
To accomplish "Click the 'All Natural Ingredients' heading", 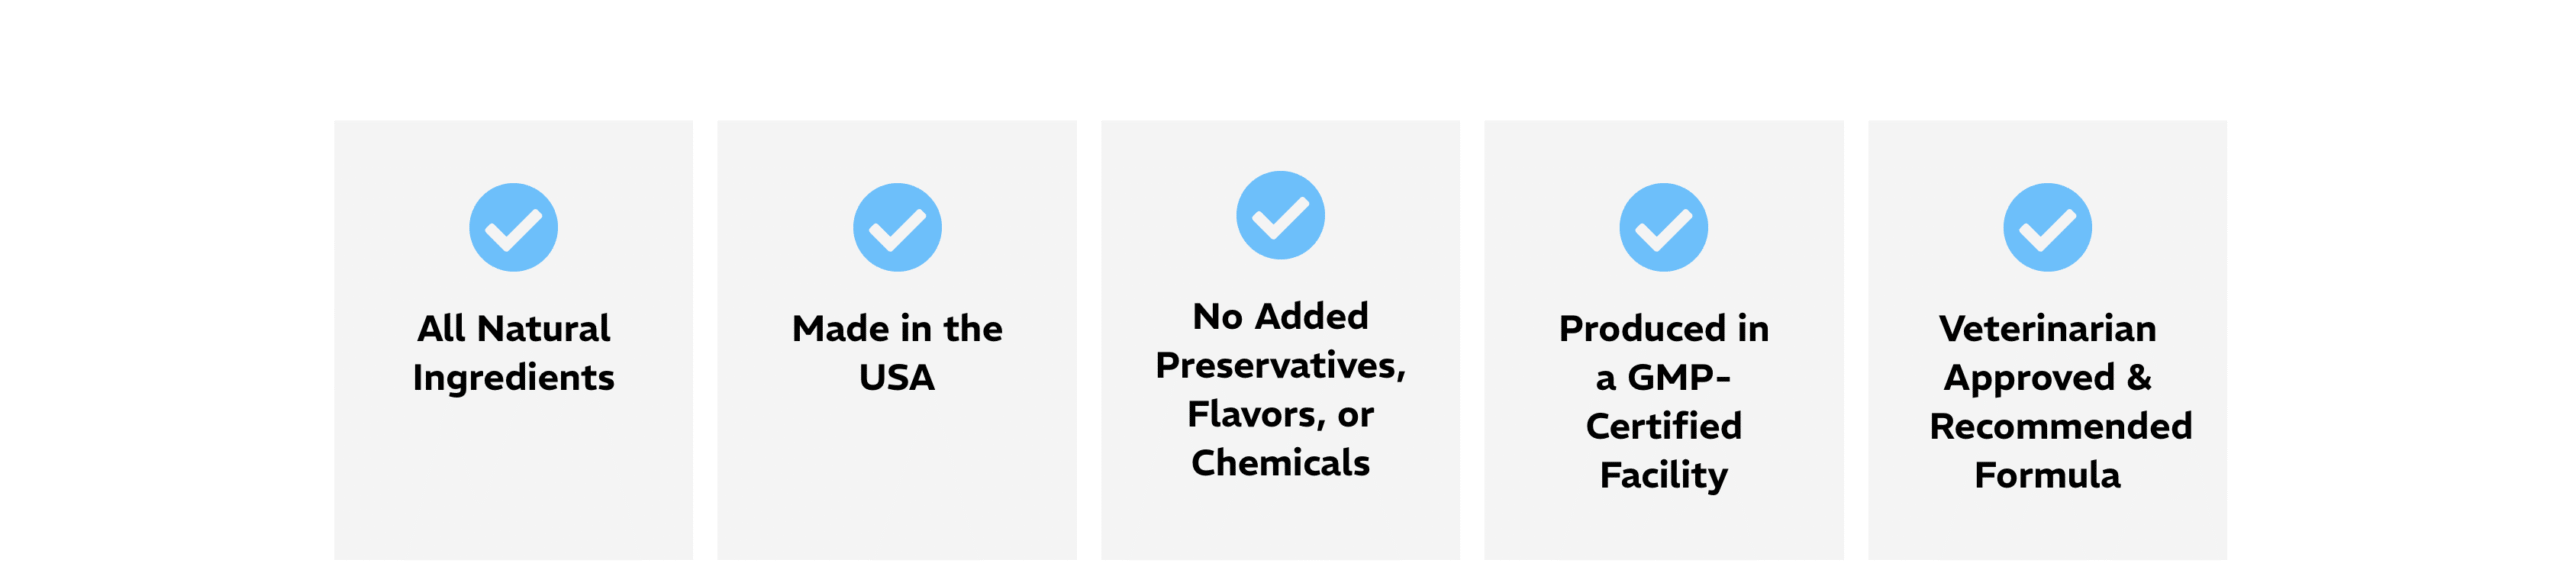I will coord(513,352).
